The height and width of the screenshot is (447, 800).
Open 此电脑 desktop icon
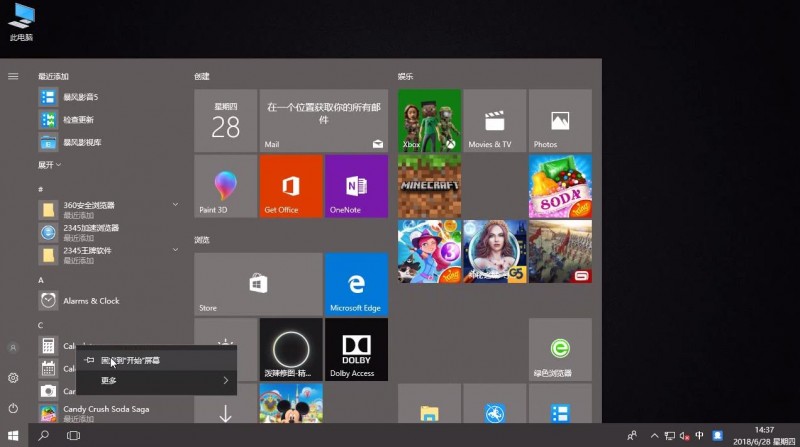pos(21,23)
